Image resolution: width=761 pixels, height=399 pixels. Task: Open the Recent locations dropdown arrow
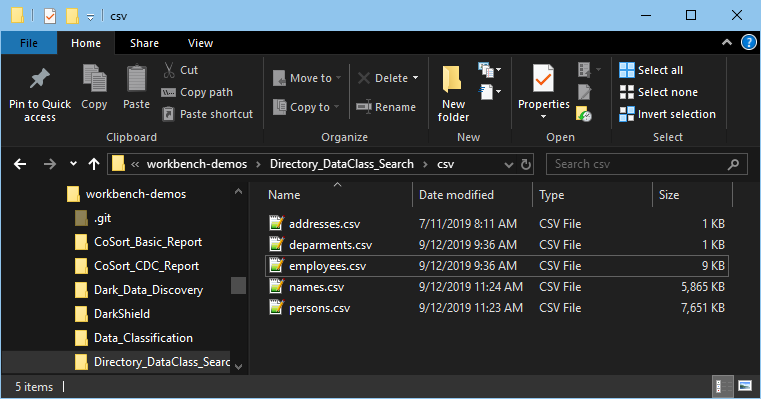tap(73, 164)
